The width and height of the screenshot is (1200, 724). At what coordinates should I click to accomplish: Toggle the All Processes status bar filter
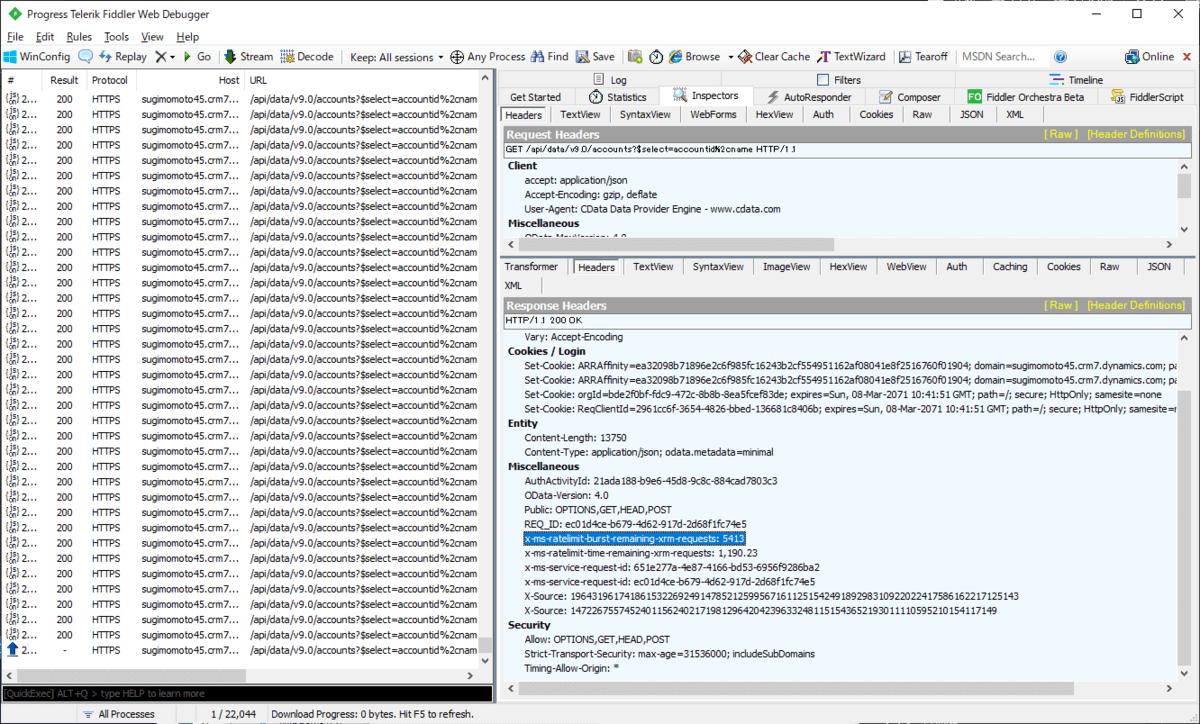[x=118, y=714]
